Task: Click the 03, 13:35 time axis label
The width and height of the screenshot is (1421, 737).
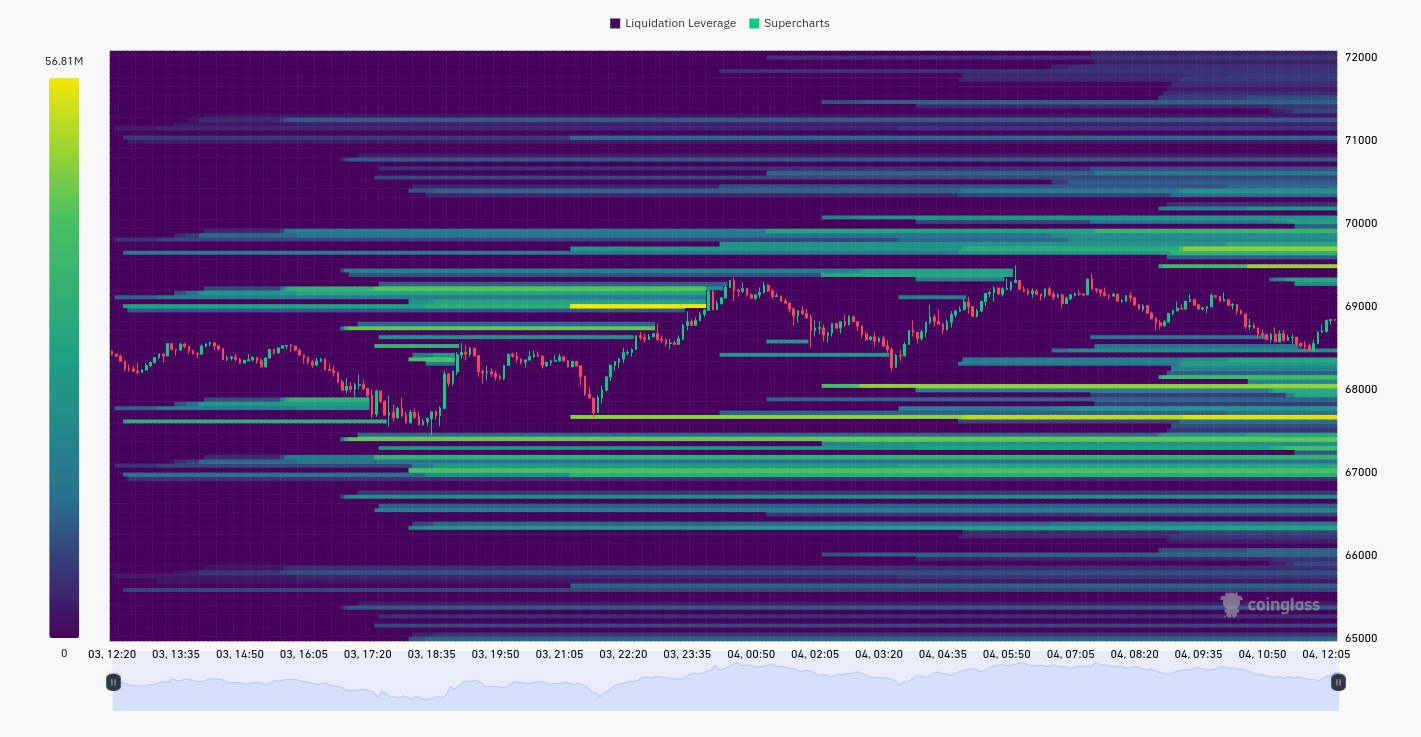Action: 176,654
